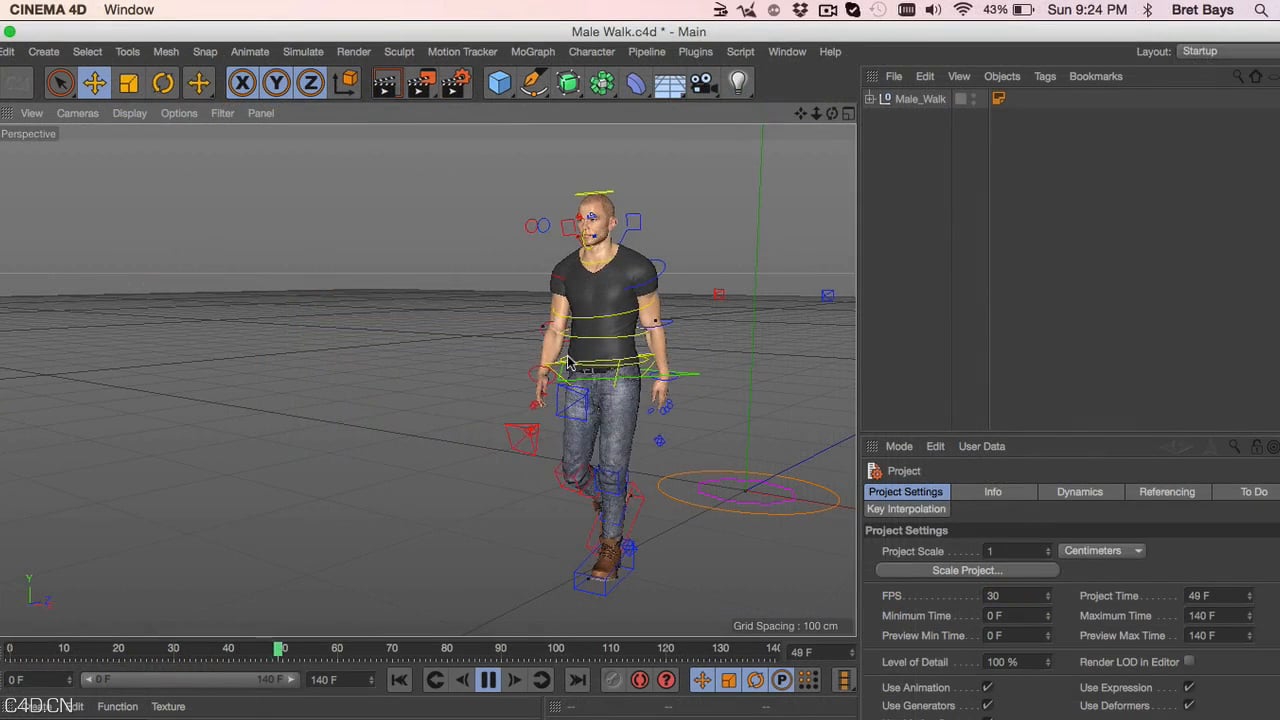Enable the Use Expression checkbox
Viewport: 1280px width, 720px height.
[1188, 687]
